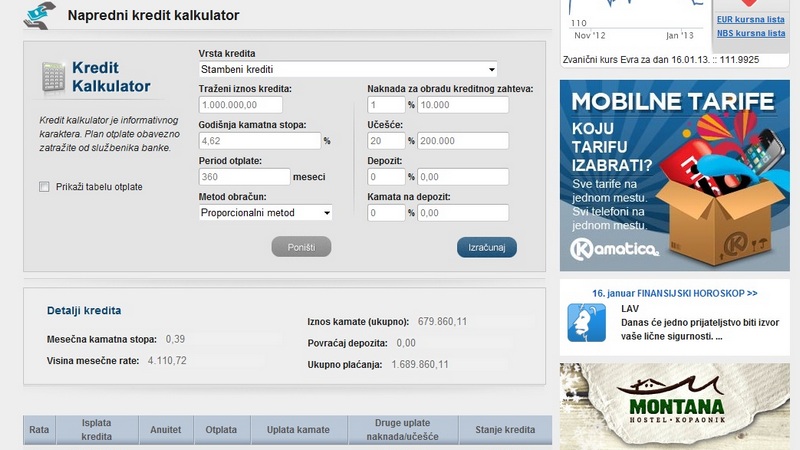Click the Kamata na depozit percent field
Screen dimensions: 800x450
[386, 213]
